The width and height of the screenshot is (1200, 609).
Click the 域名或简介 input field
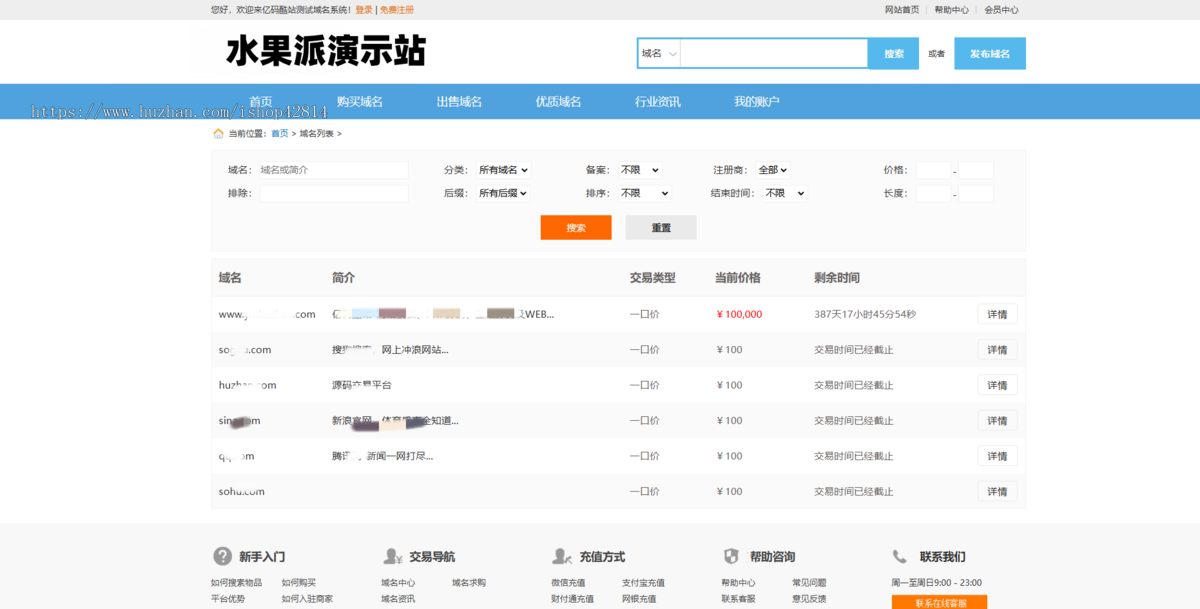tap(333, 170)
